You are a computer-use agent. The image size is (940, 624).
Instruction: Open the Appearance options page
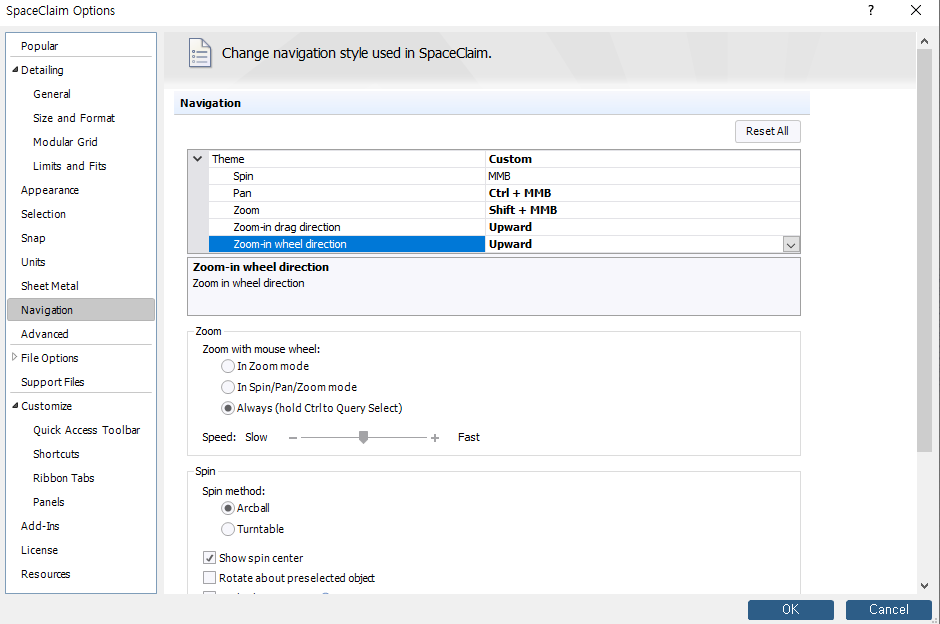[50, 190]
